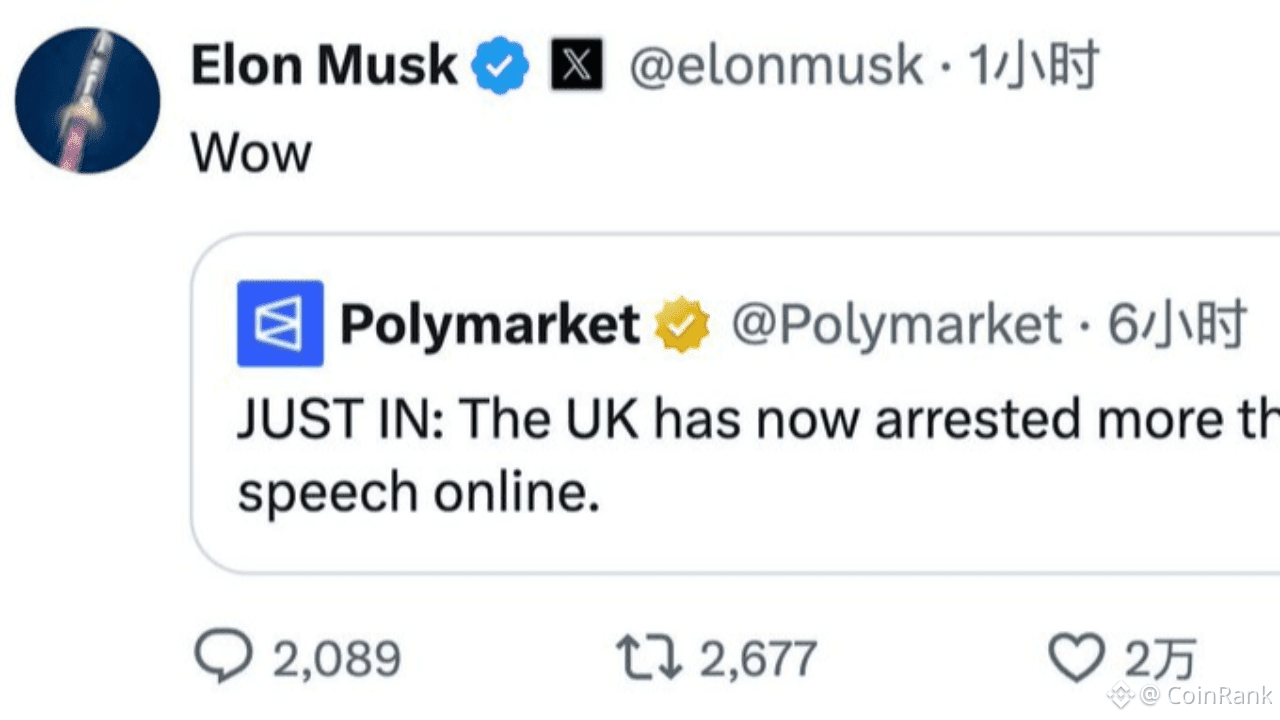Viewport: 1280px width, 720px height.
Task: Click the black X affiliation badge
Action: tap(577, 66)
